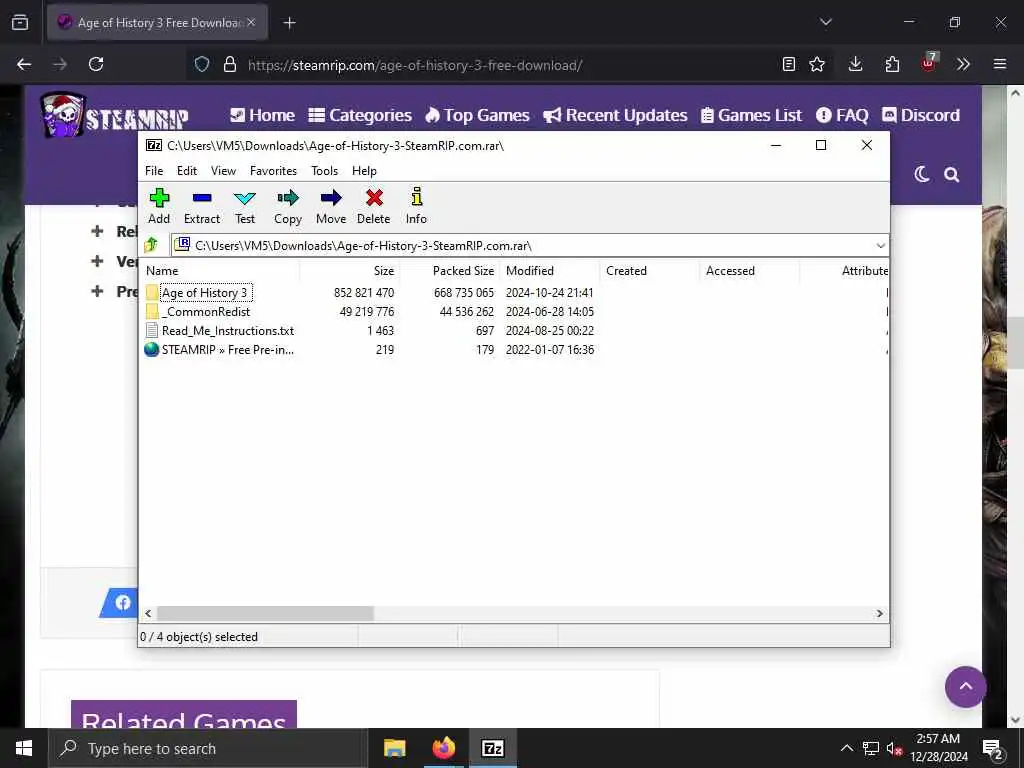Image resolution: width=1024 pixels, height=768 pixels.
Task: Open the Help menu
Action: click(x=364, y=170)
